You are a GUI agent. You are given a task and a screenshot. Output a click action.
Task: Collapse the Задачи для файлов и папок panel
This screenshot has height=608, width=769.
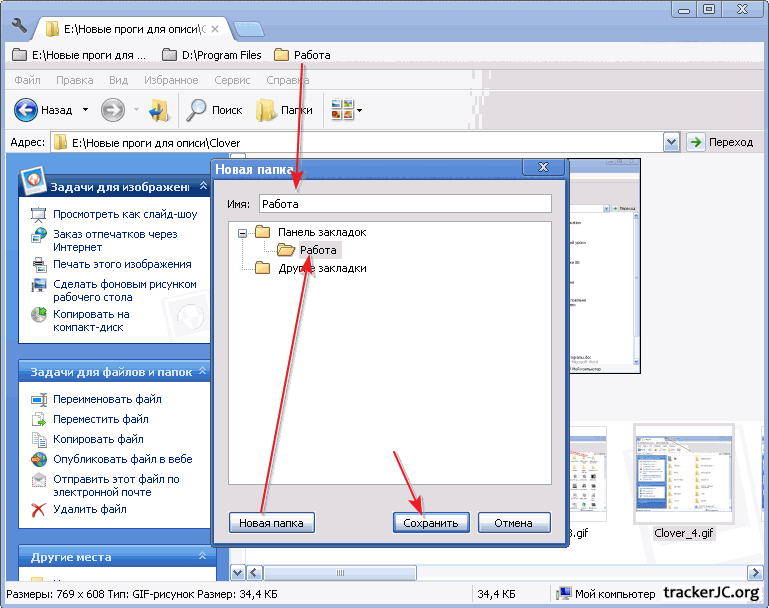tap(201, 371)
